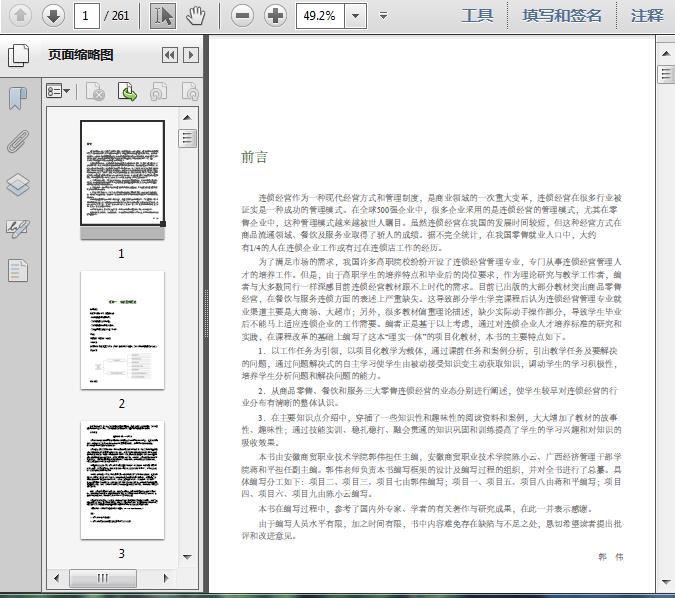The height and width of the screenshot is (598, 675).
Task: Open the Bookmarks panel
Action: [18, 98]
